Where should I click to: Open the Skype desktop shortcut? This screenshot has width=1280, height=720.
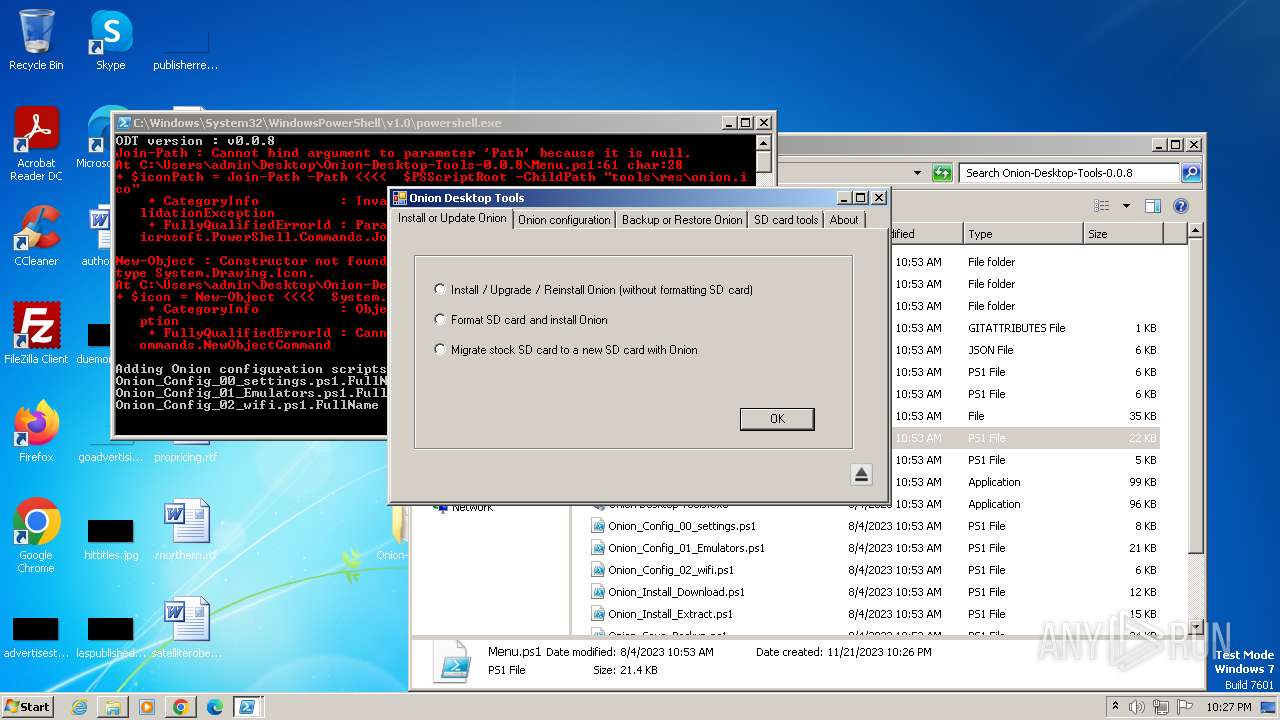pyautogui.click(x=110, y=40)
